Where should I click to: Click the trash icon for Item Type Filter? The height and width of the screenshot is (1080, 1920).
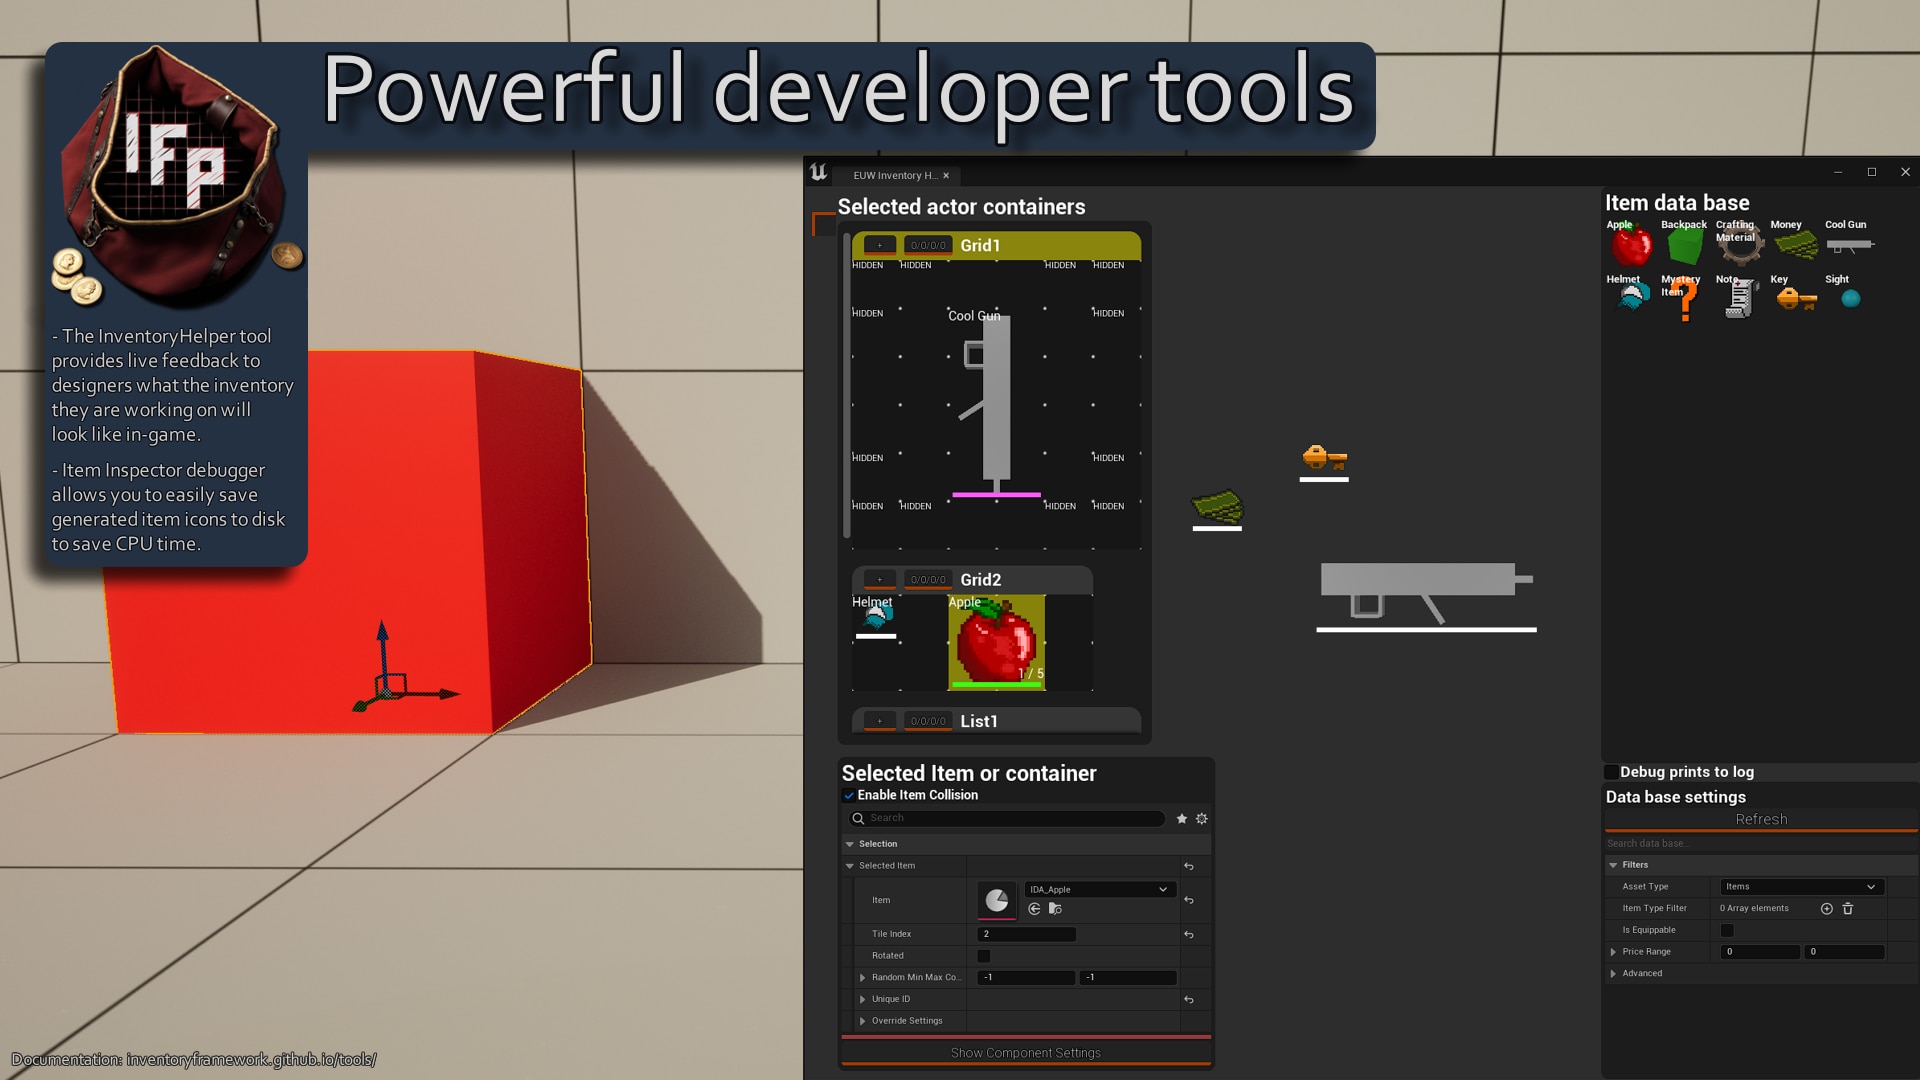point(1848,908)
